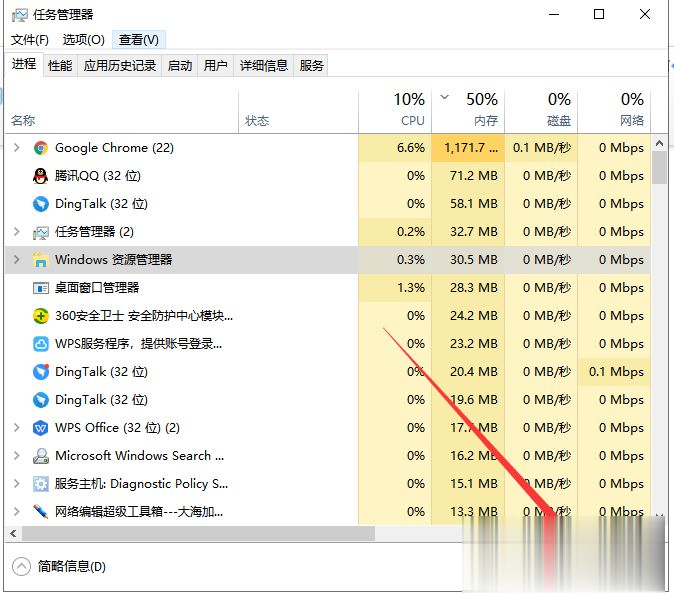Click the Google Chrome process icon
Screen dimensions: 674x600
click(41, 148)
